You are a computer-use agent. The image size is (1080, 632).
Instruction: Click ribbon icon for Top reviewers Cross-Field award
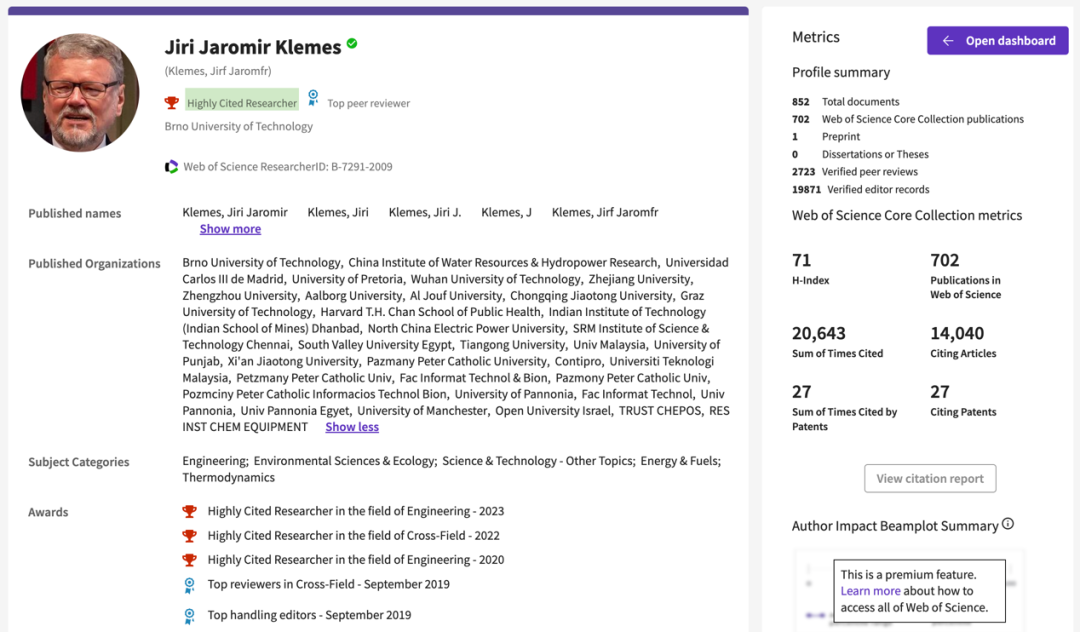click(x=189, y=585)
